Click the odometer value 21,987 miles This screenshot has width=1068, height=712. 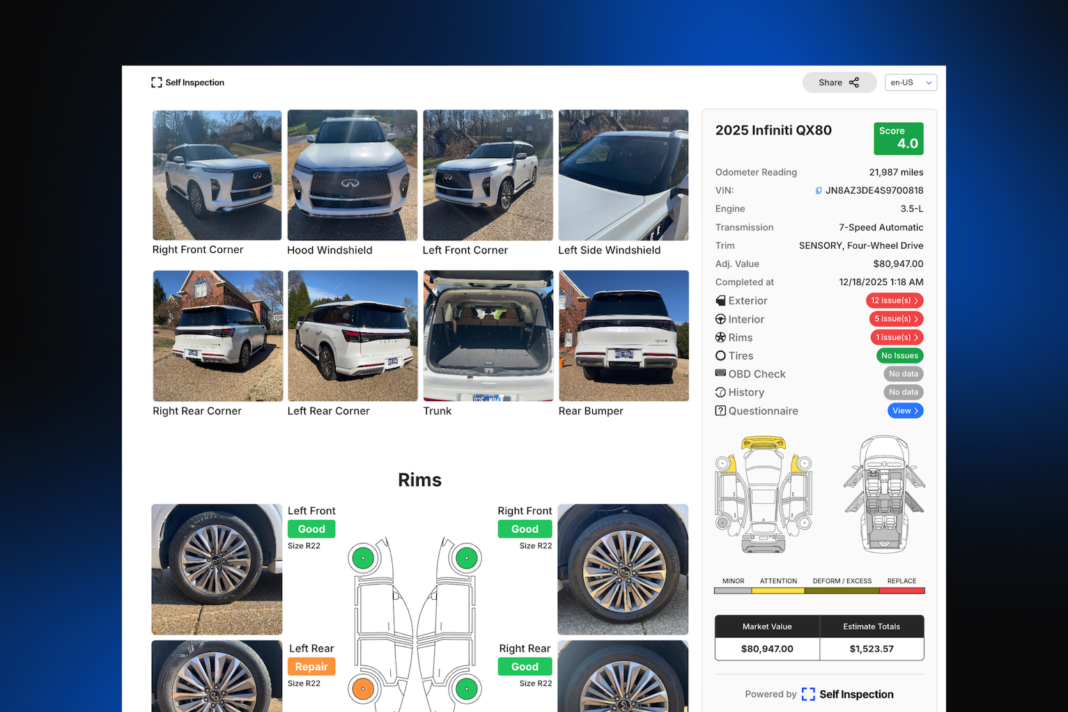(x=896, y=172)
